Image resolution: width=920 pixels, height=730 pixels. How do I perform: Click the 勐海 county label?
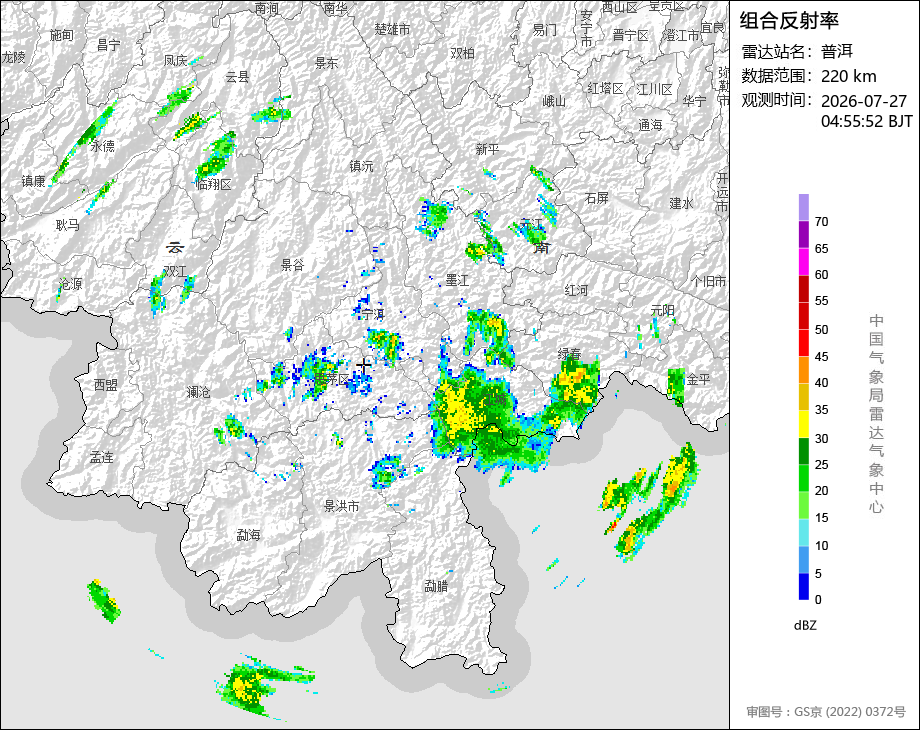tap(248, 535)
